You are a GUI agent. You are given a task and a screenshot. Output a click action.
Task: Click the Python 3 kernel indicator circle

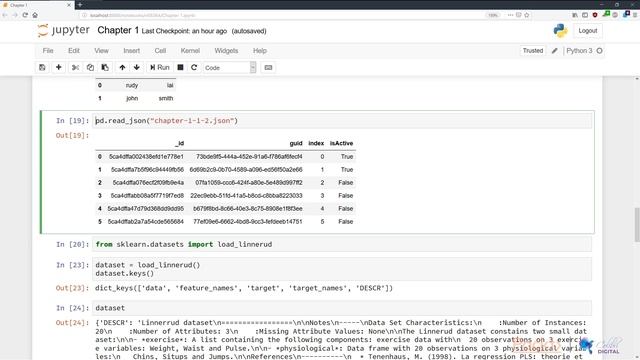pyautogui.click(x=599, y=51)
